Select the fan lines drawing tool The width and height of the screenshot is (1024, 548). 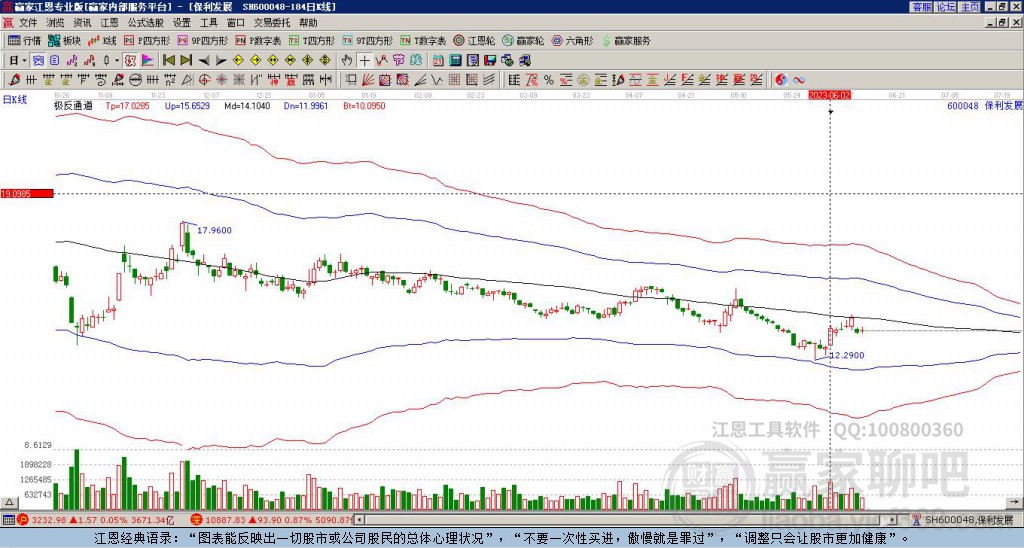point(368,80)
